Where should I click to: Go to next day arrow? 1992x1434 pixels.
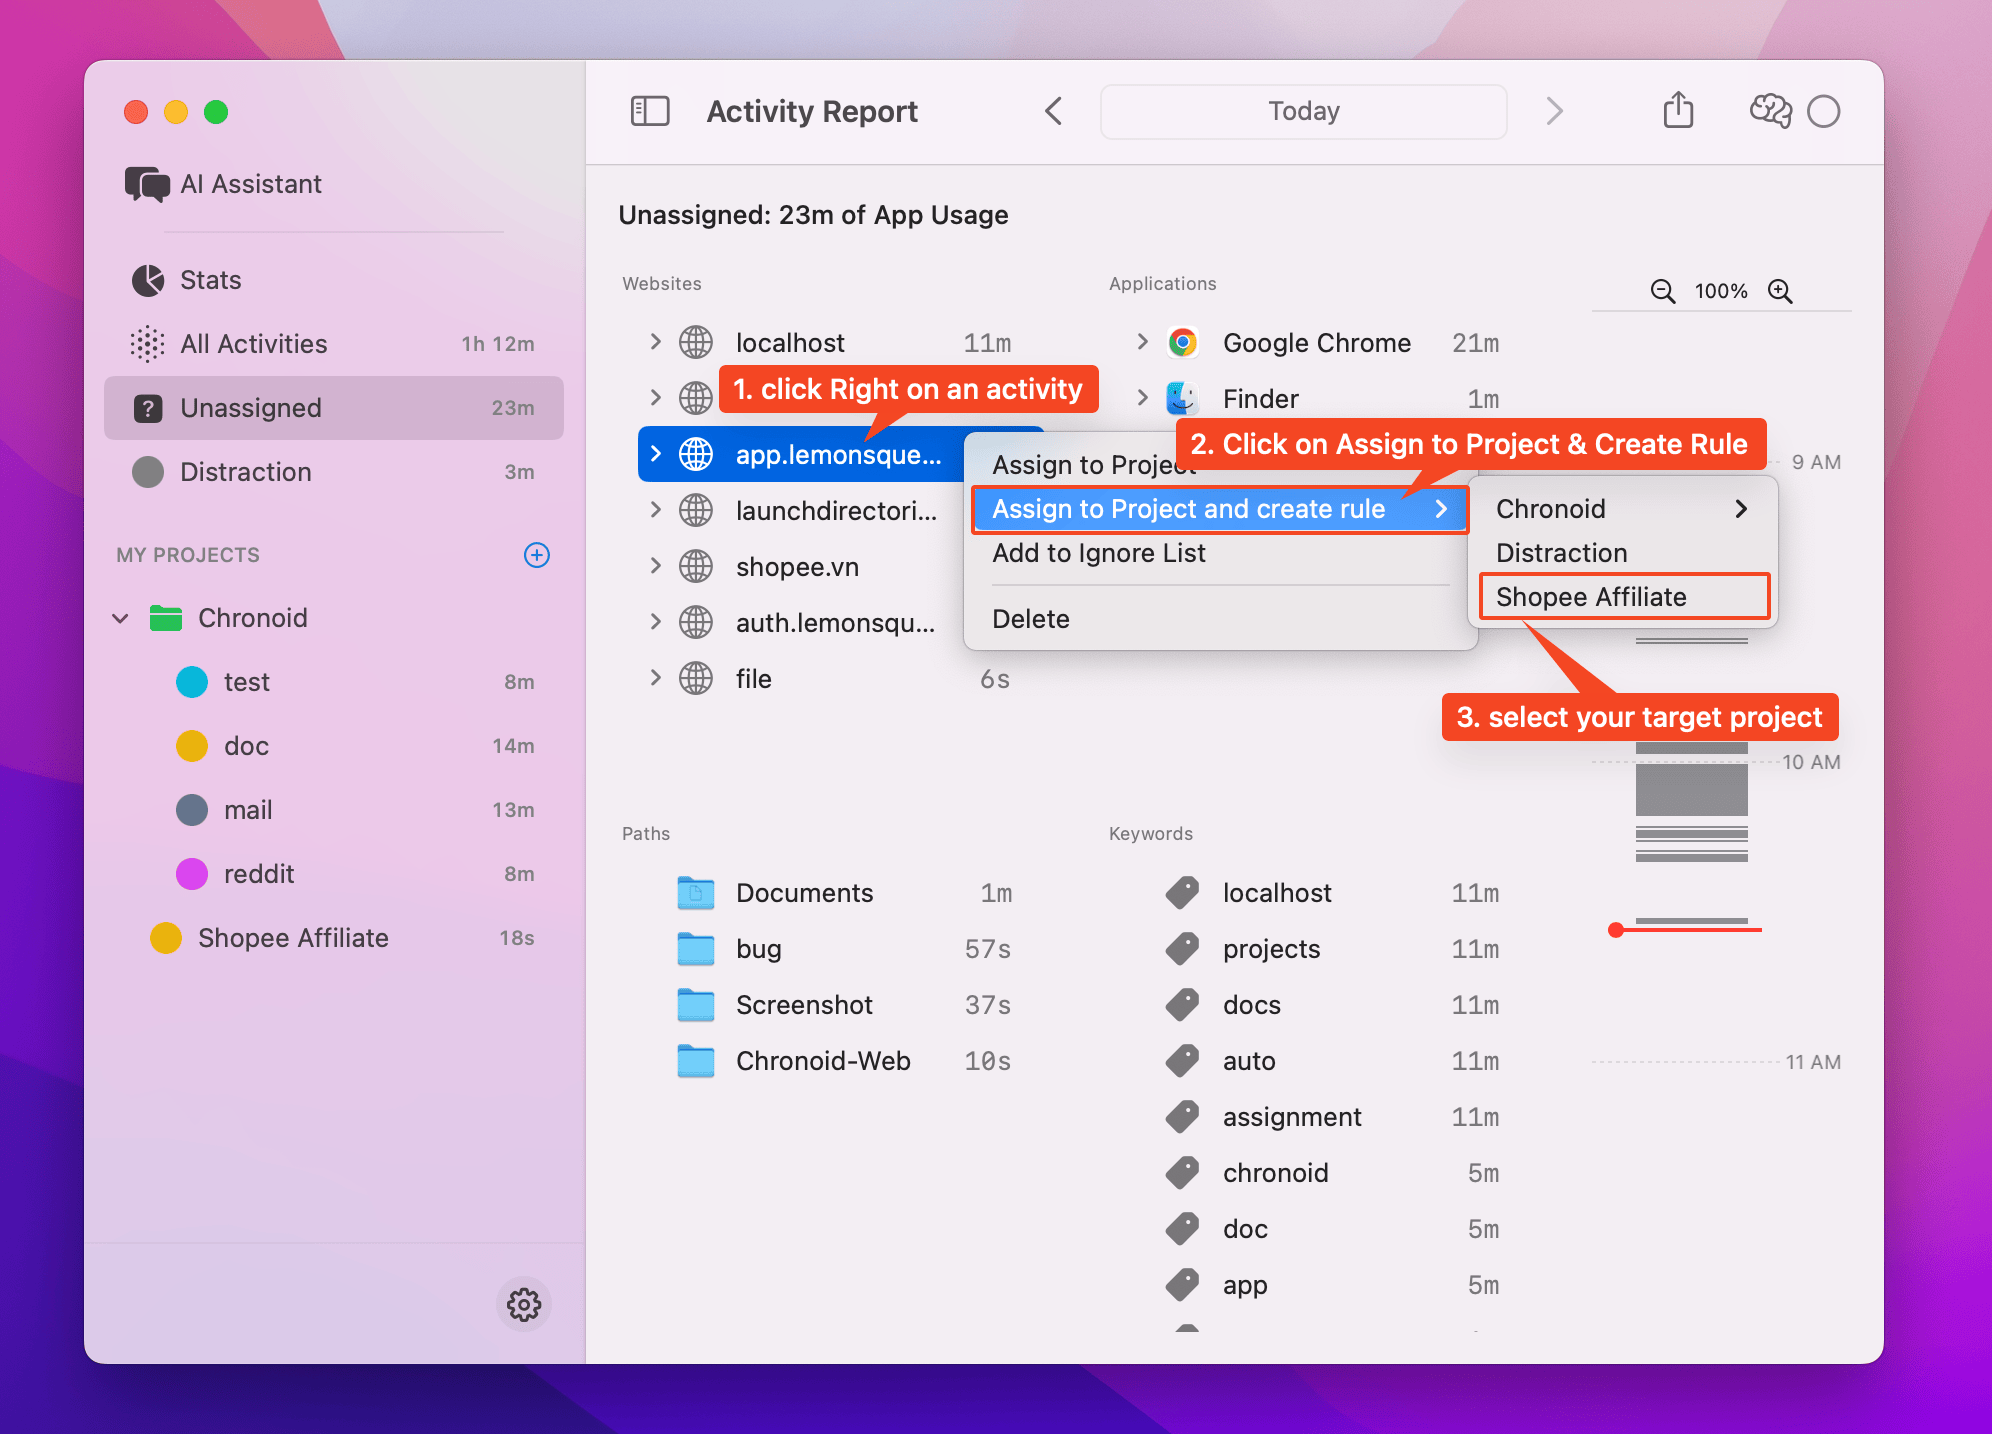coord(1553,111)
